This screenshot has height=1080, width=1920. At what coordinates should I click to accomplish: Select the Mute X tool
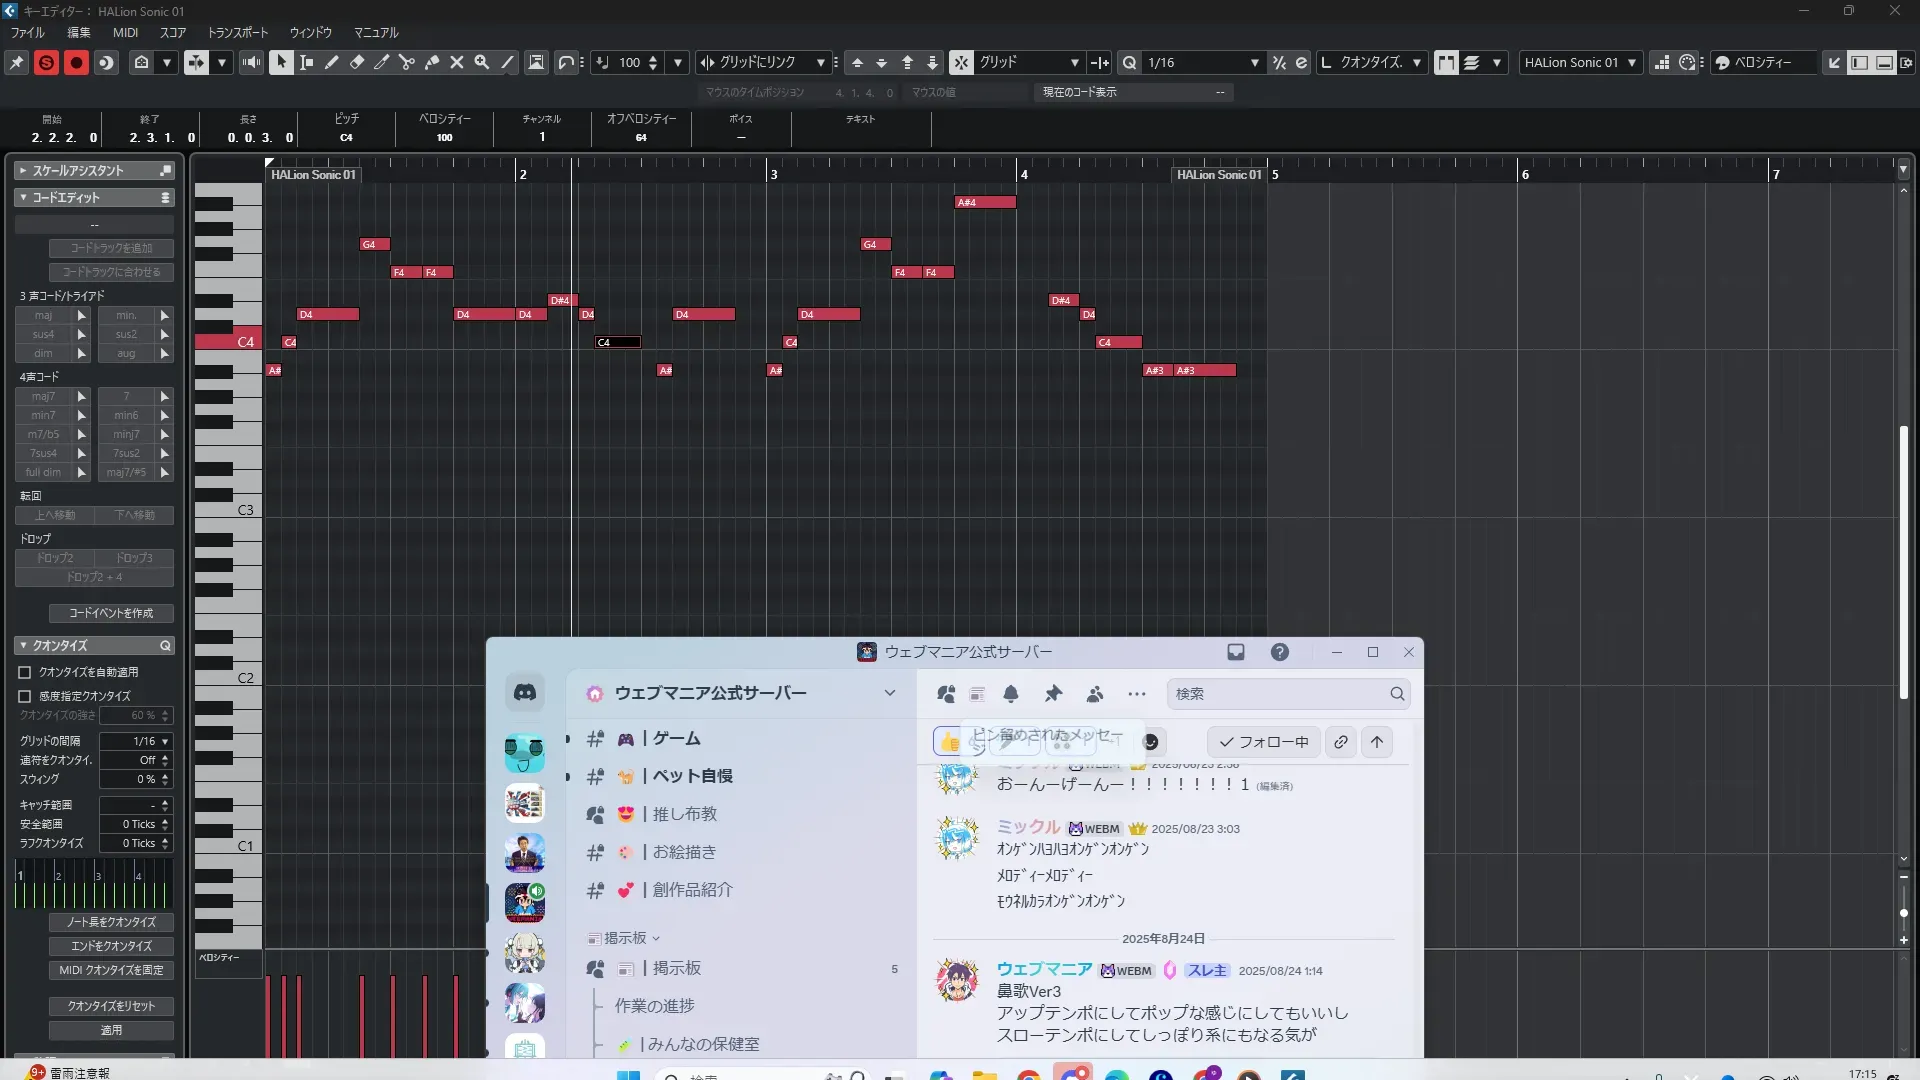(457, 62)
